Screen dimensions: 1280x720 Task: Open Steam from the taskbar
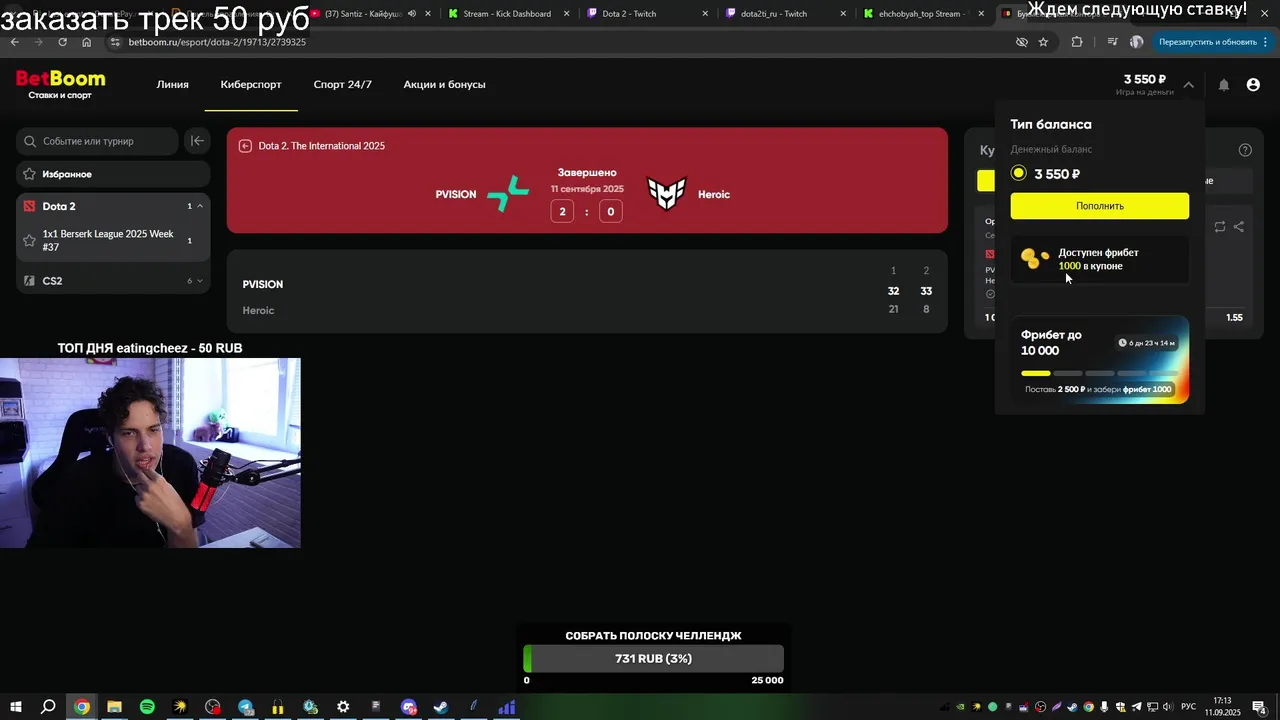pyautogui.click(x=440, y=707)
